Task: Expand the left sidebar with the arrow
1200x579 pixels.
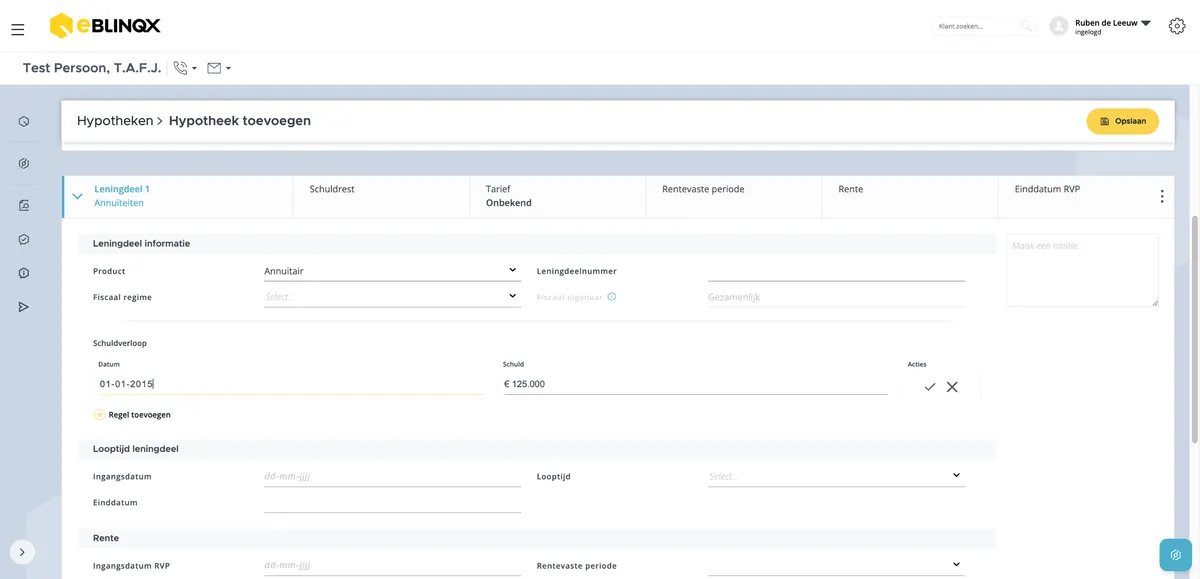Action: [22, 552]
